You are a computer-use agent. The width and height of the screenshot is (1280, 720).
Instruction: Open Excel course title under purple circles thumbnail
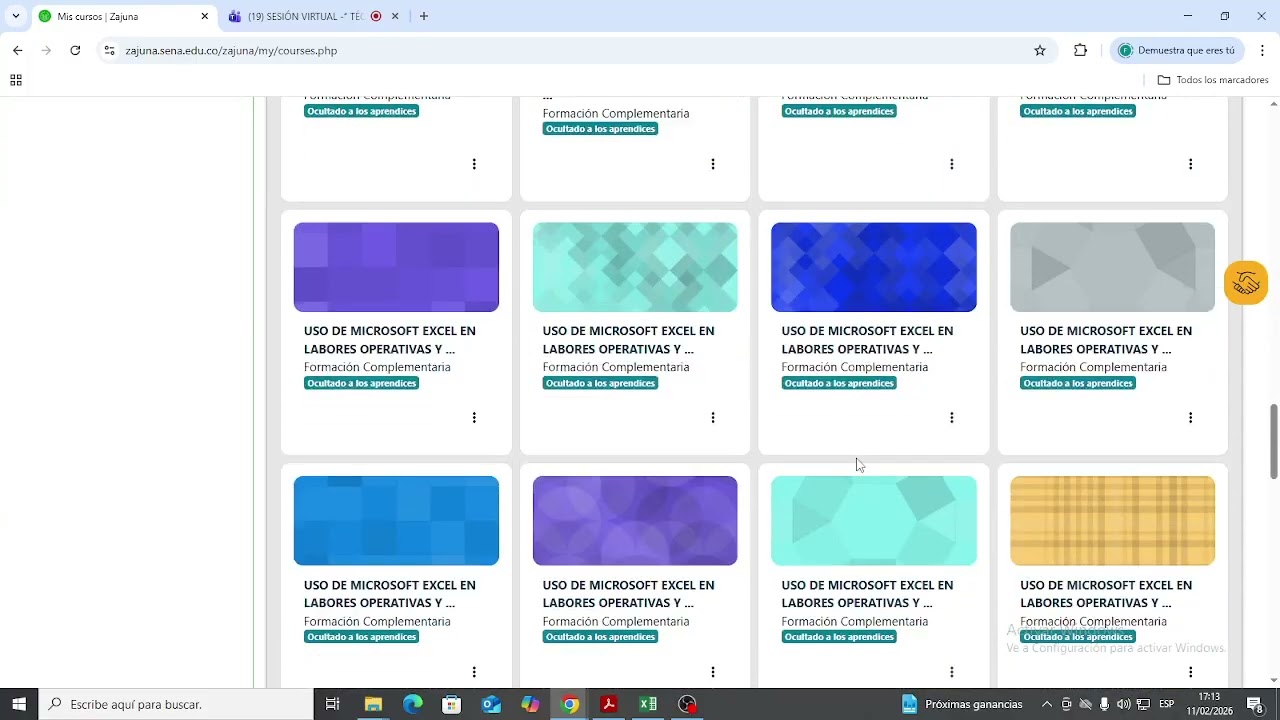pyautogui.click(x=628, y=594)
